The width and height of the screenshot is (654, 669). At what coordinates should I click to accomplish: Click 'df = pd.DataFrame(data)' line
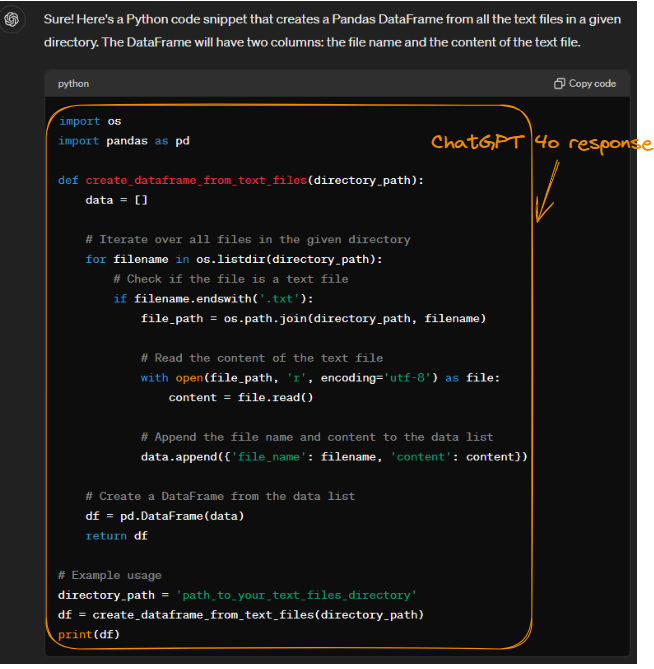pos(165,516)
